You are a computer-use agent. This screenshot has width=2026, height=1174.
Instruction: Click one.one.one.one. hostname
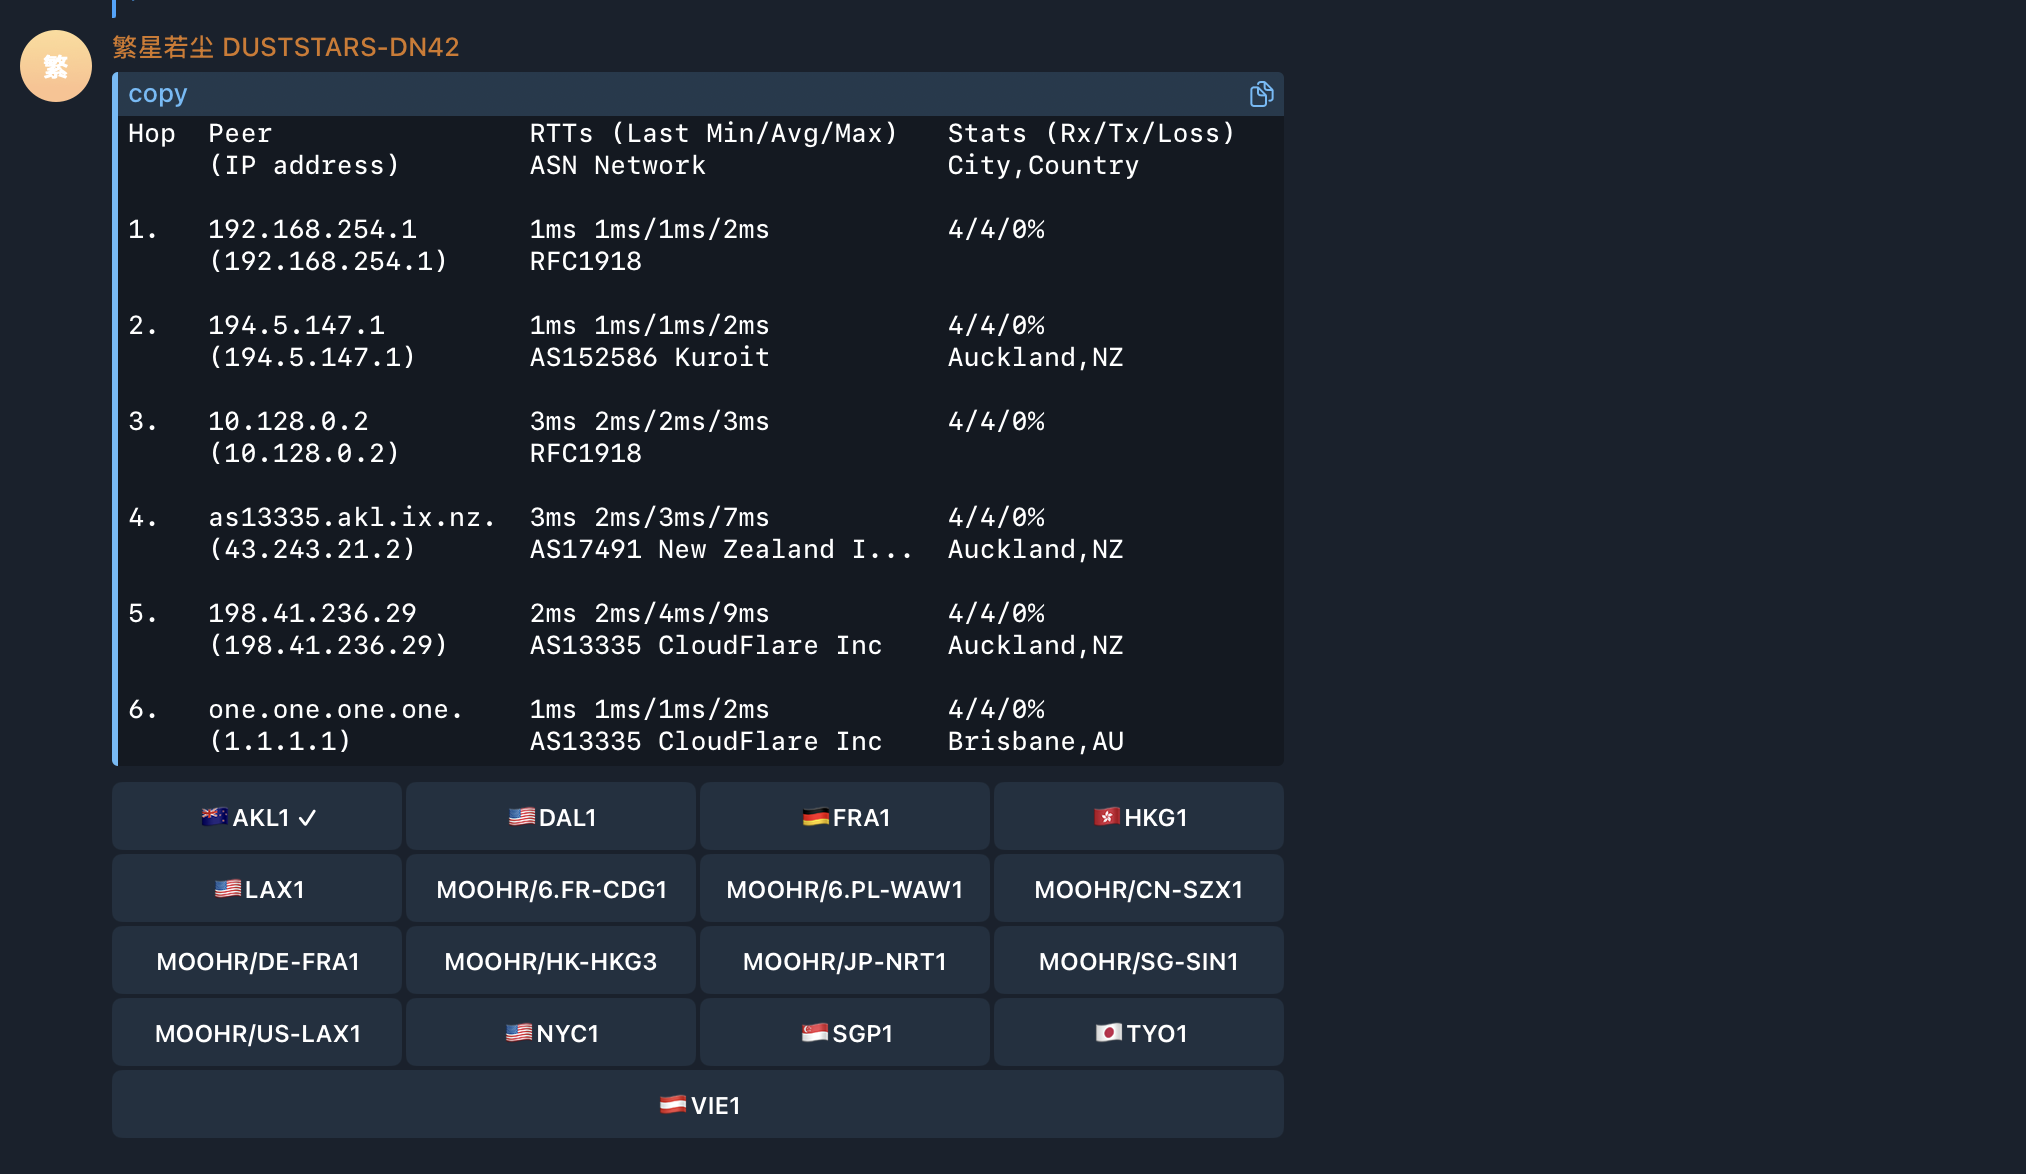click(336, 710)
